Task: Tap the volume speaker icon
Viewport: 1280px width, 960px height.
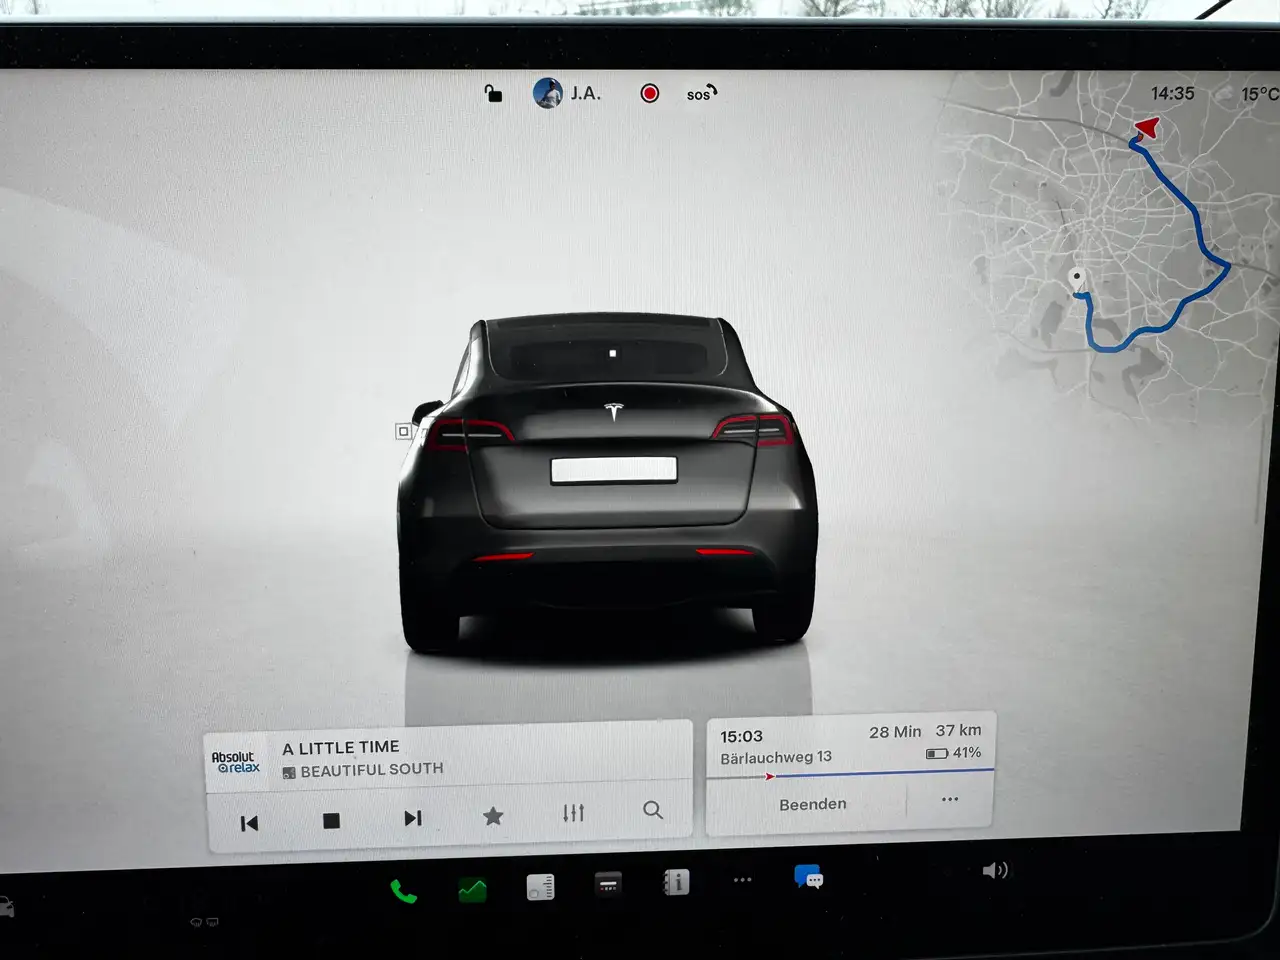Action: click(995, 870)
